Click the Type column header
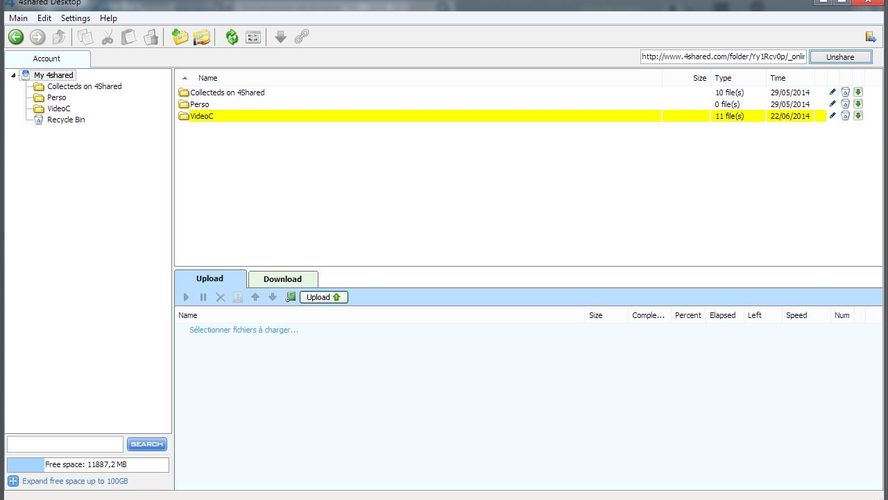This screenshot has width=888, height=500. 738,78
